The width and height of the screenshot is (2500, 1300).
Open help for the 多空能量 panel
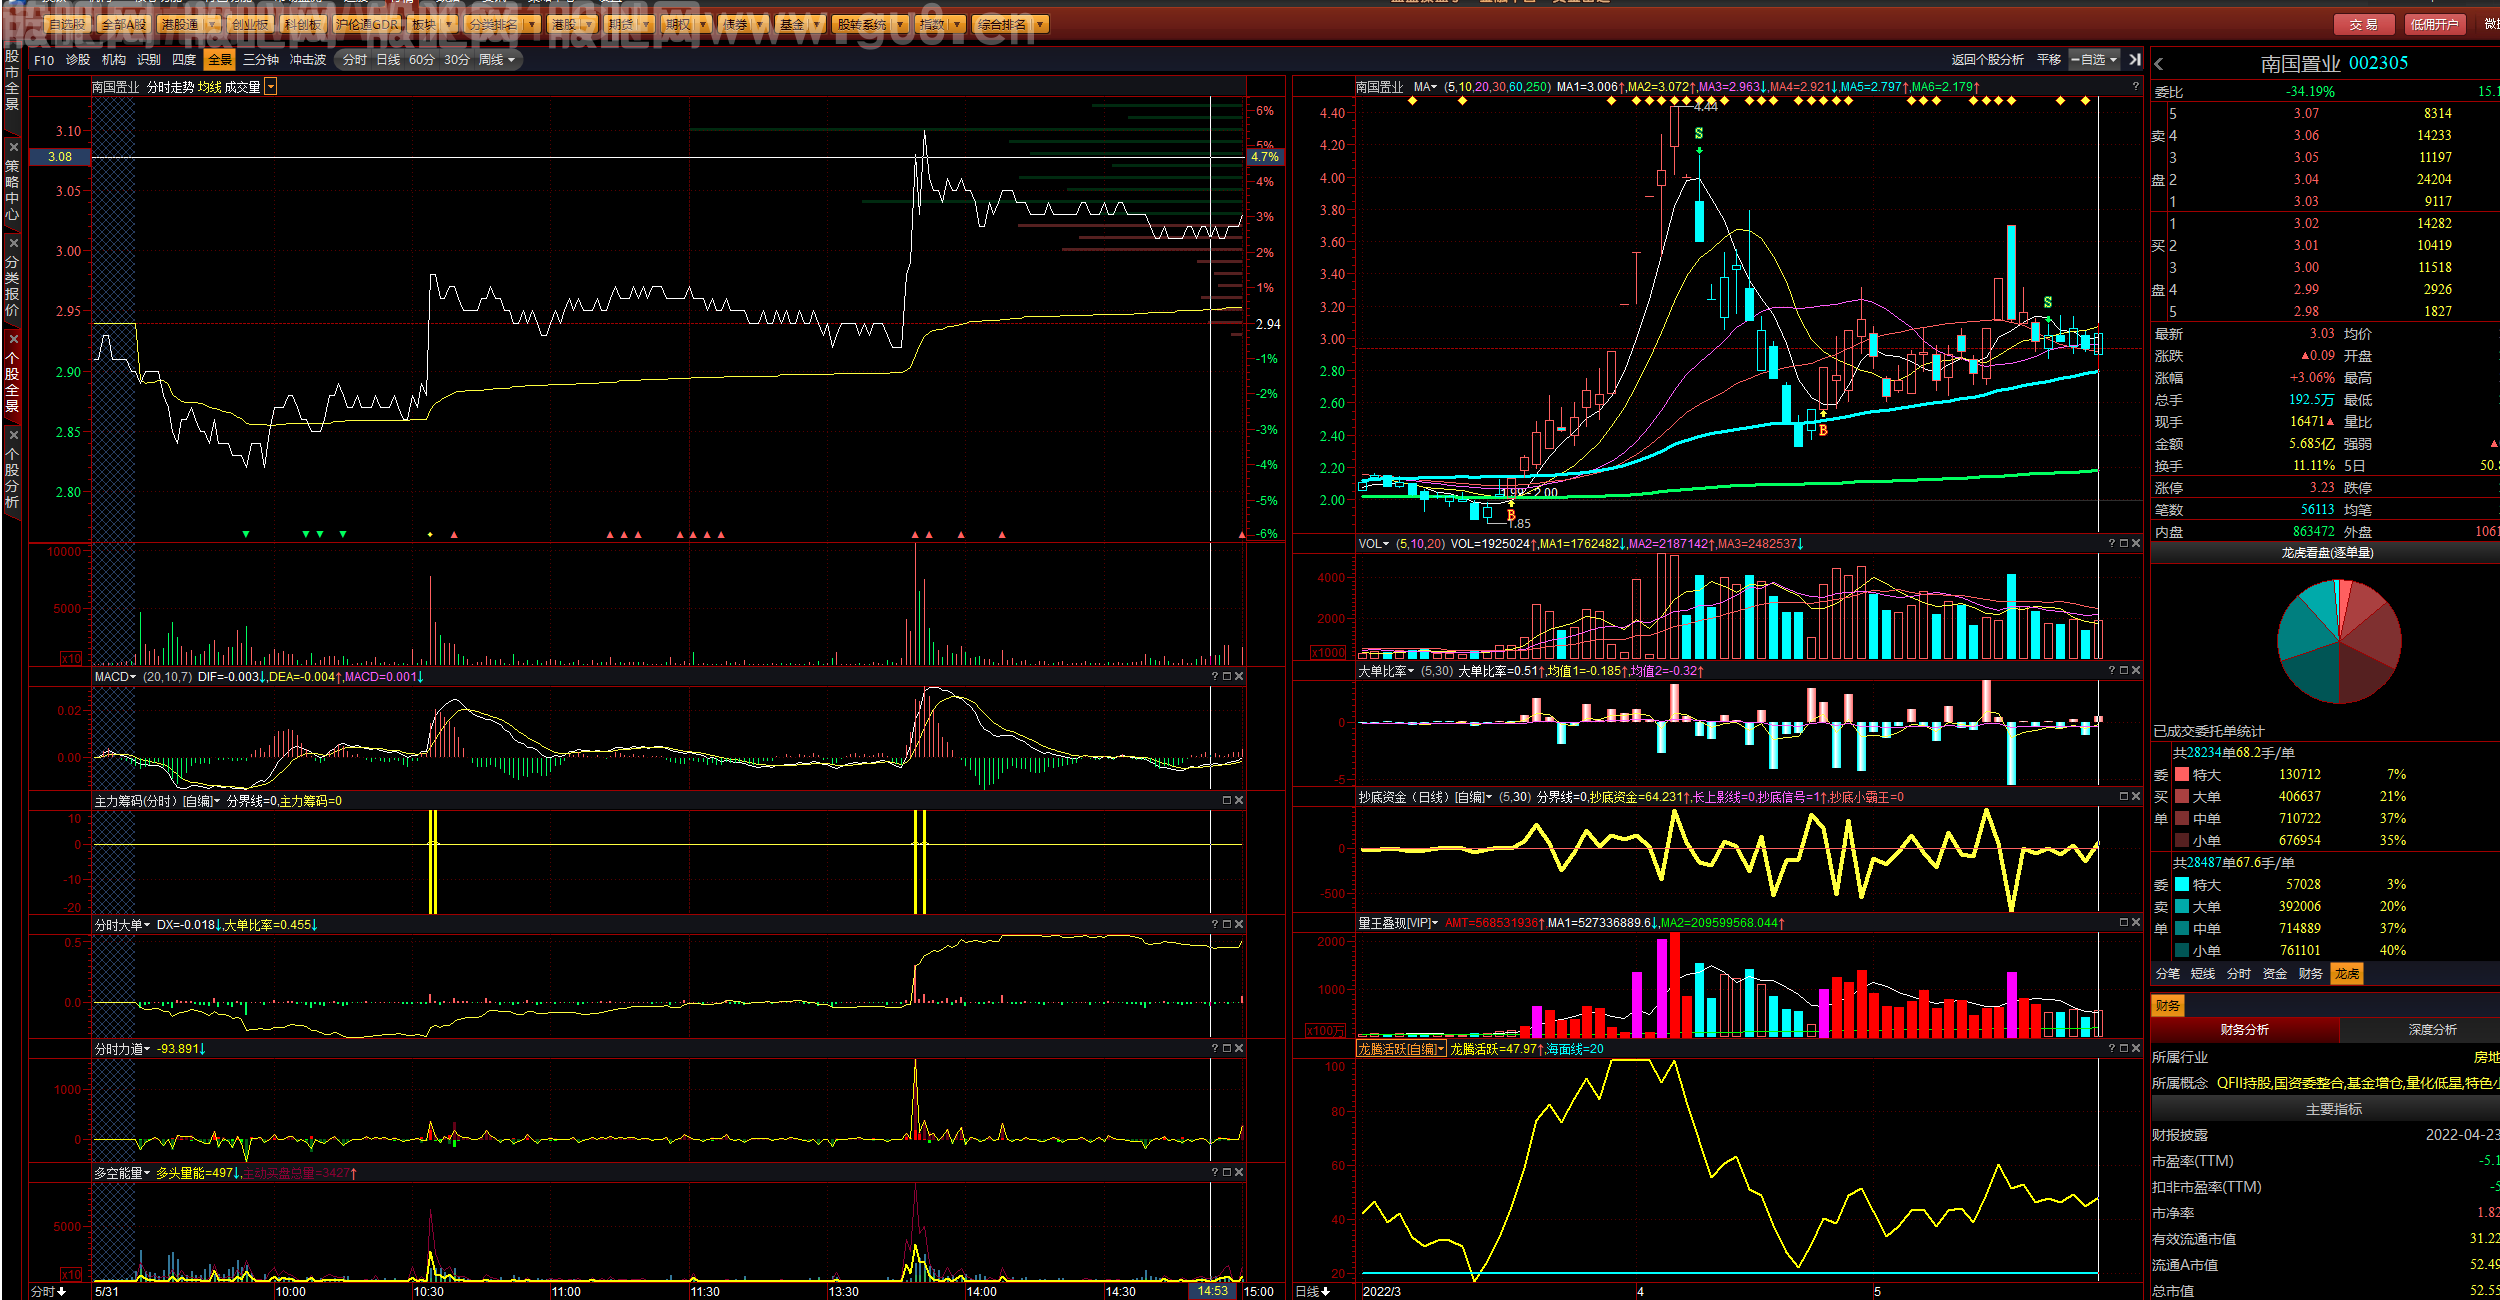[1215, 1173]
